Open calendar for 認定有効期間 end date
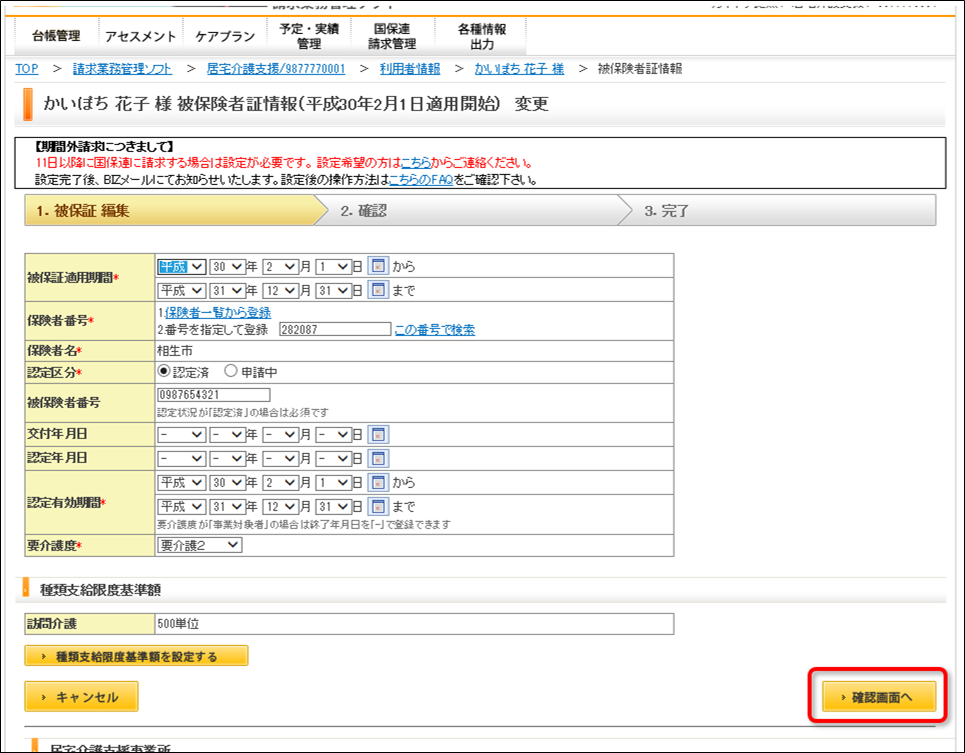The width and height of the screenshot is (965, 753). pyautogui.click(x=378, y=506)
